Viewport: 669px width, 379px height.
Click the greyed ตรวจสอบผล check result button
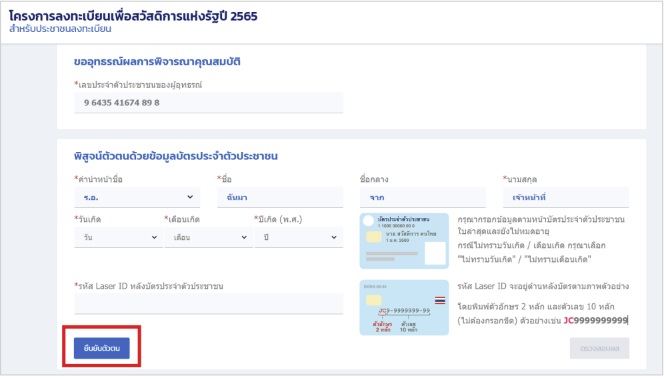[x=599, y=348]
